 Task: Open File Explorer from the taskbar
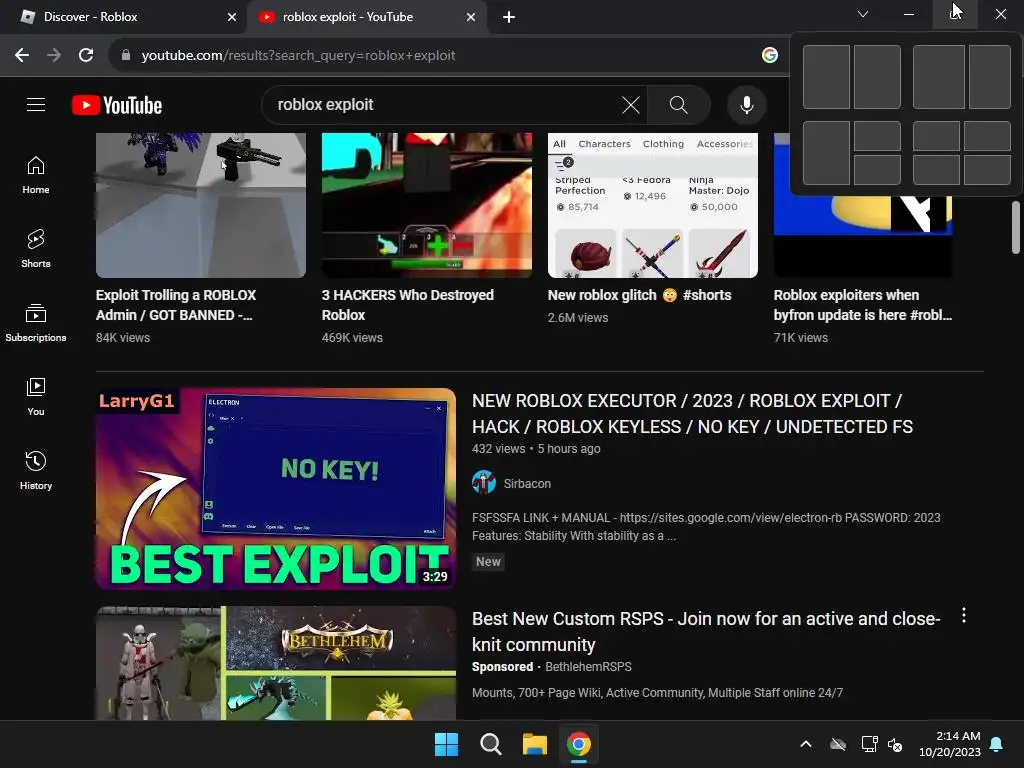coord(534,744)
